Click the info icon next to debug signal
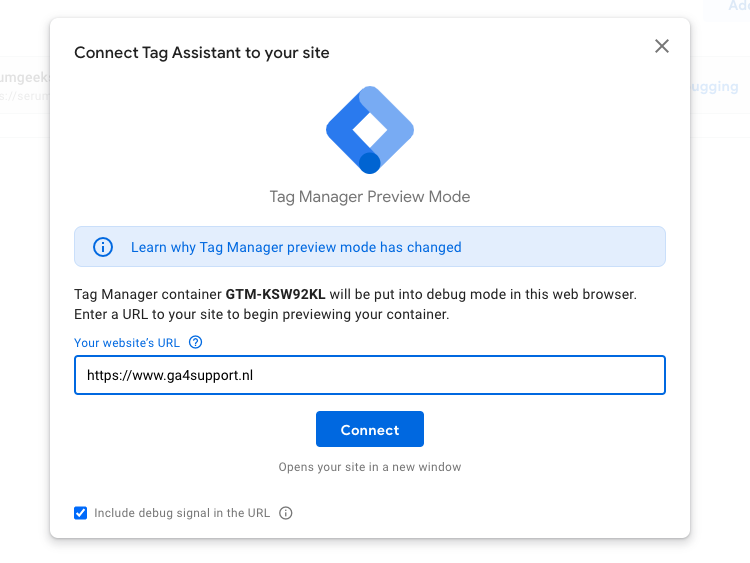The height and width of the screenshot is (563, 750). 286,513
